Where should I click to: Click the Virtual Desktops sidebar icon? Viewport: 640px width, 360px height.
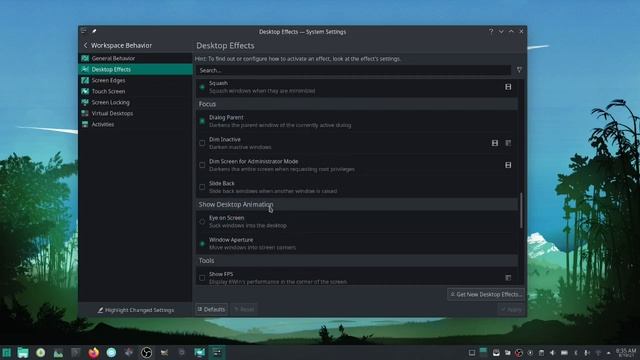(x=85, y=113)
